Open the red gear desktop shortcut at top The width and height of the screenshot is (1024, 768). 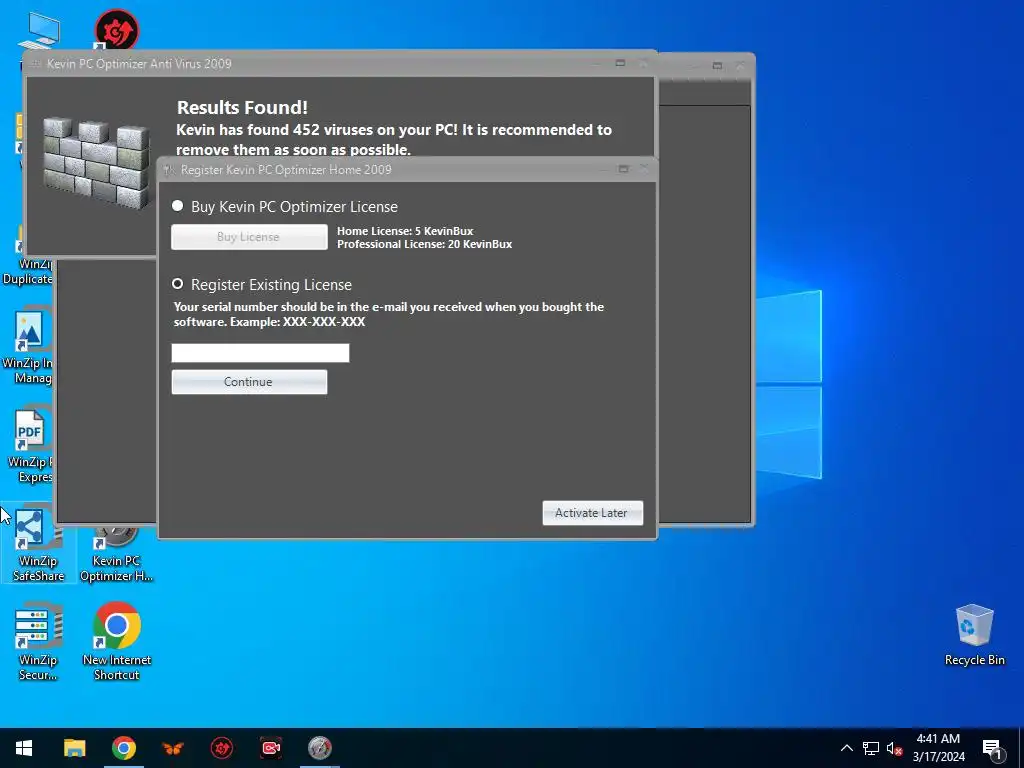(x=116, y=30)
